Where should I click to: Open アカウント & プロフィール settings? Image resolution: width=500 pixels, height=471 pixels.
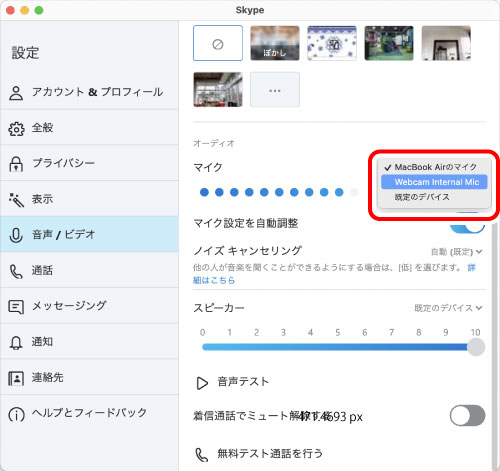coord(89,92)
